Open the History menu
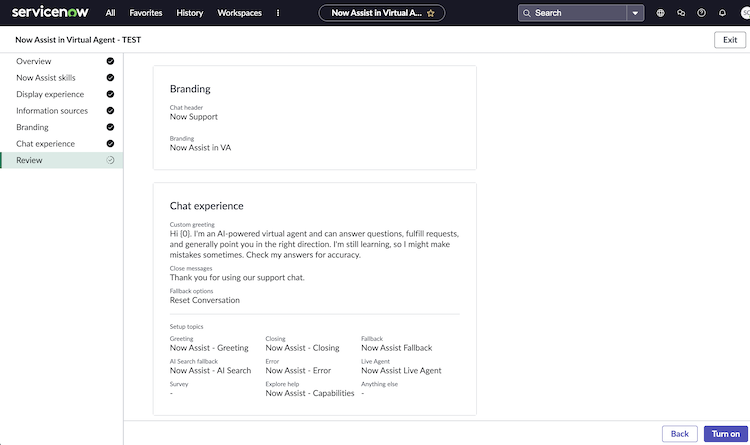The width and height of the screenshot is (750, 445). pyautogui.click(x=190, y=13)
